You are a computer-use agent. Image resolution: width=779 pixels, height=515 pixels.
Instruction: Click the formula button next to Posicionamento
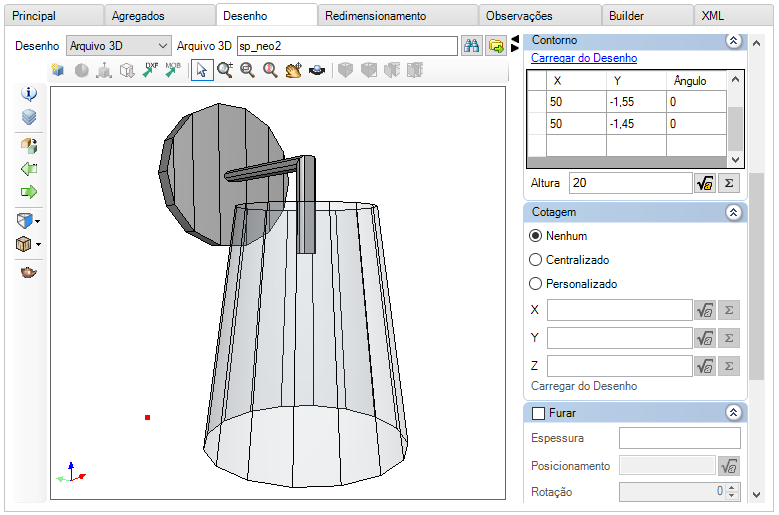tap(729, 466)
